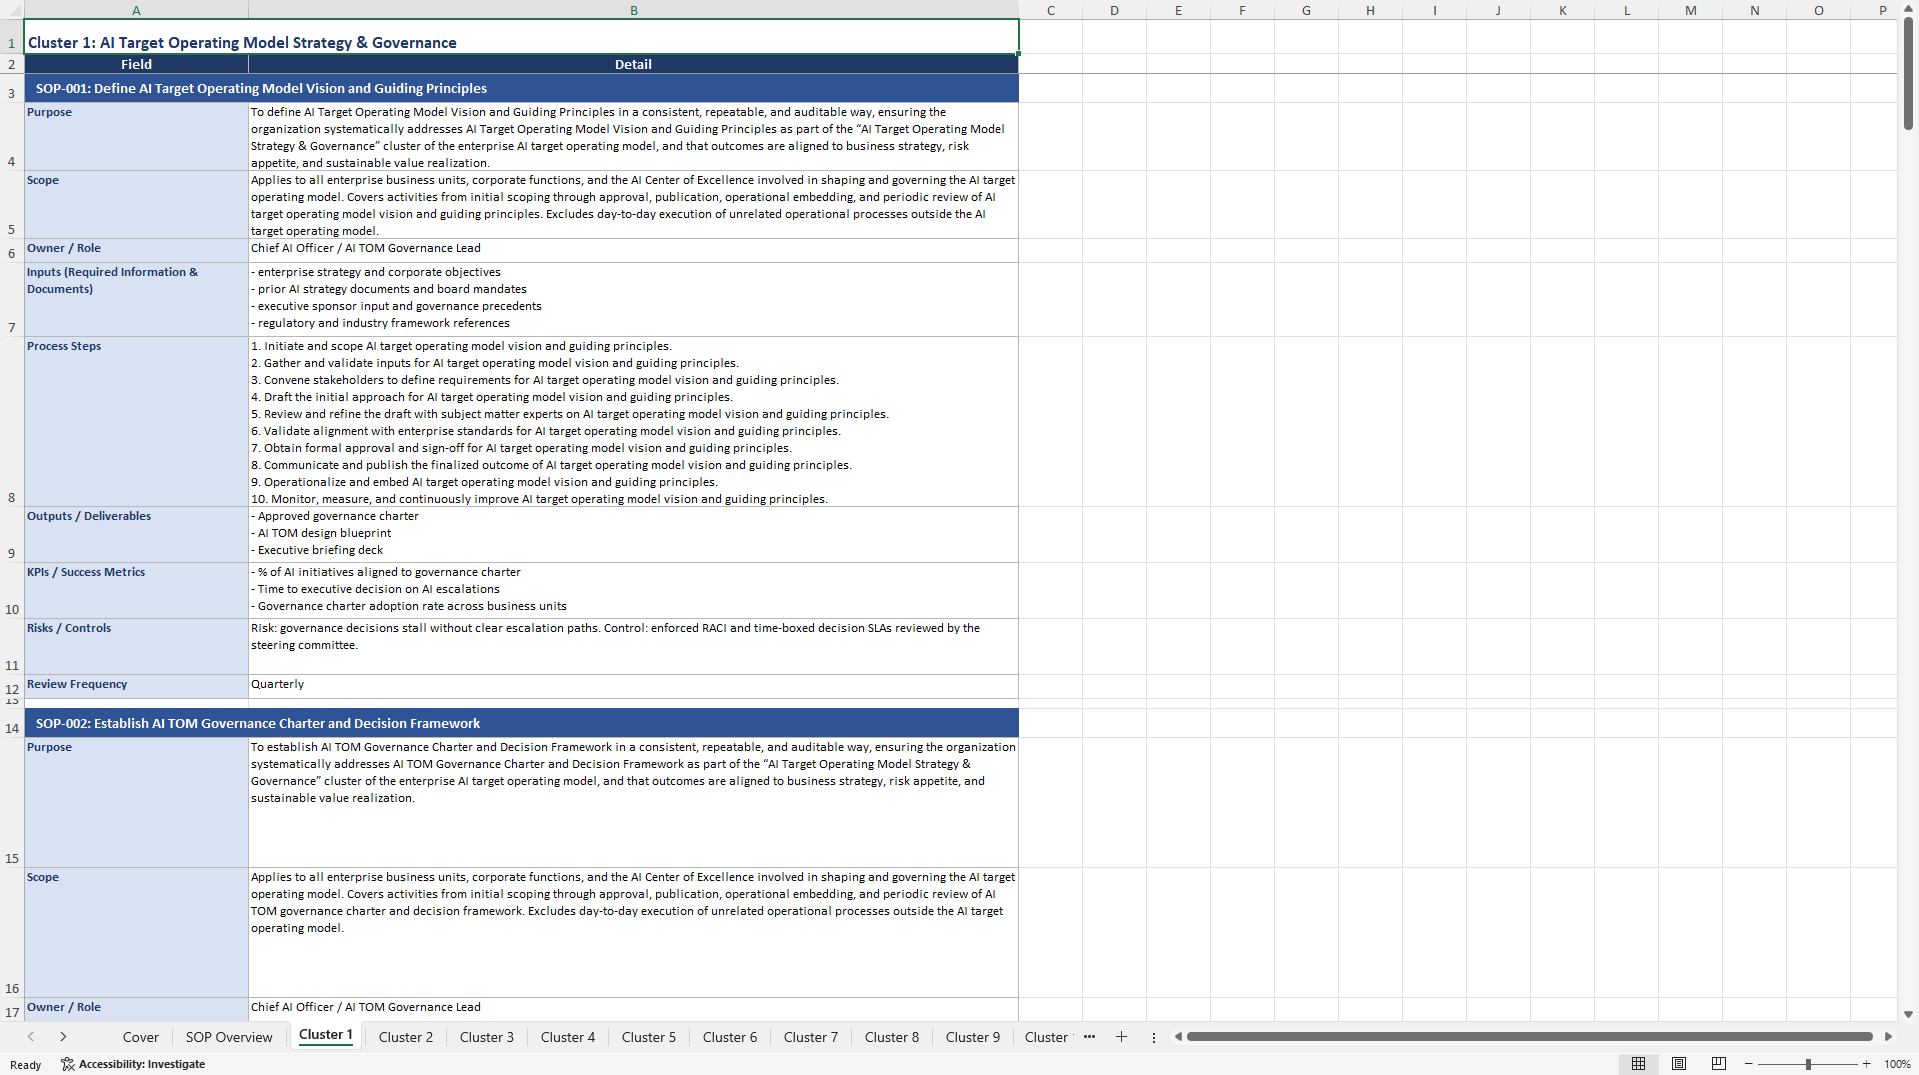Select column A header

(136, 10)
